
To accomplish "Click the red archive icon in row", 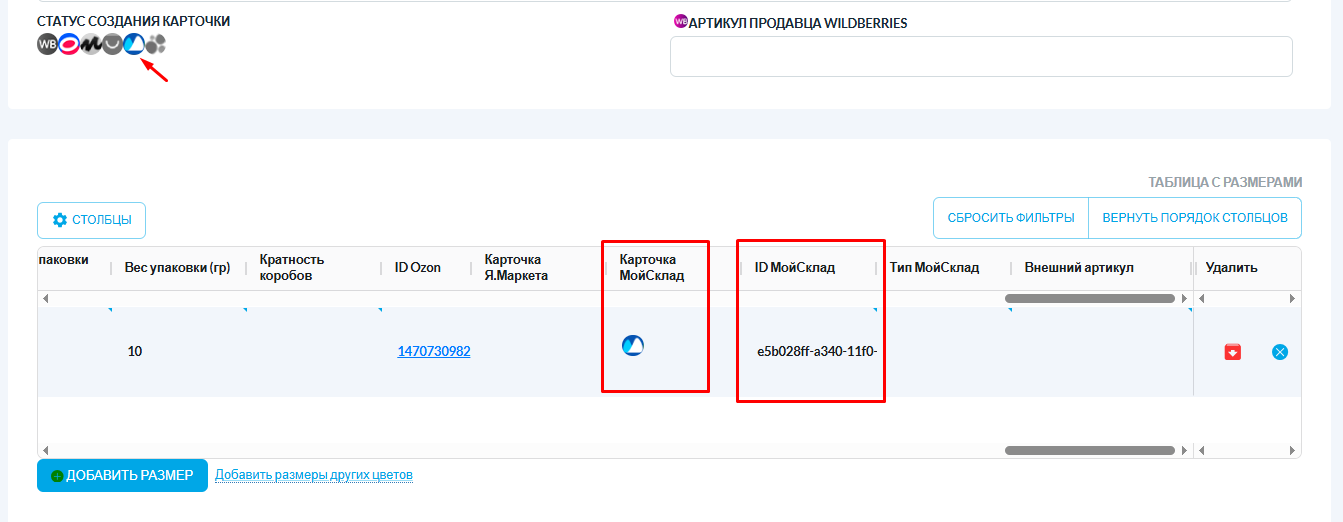I will [x=1233, y=351].
